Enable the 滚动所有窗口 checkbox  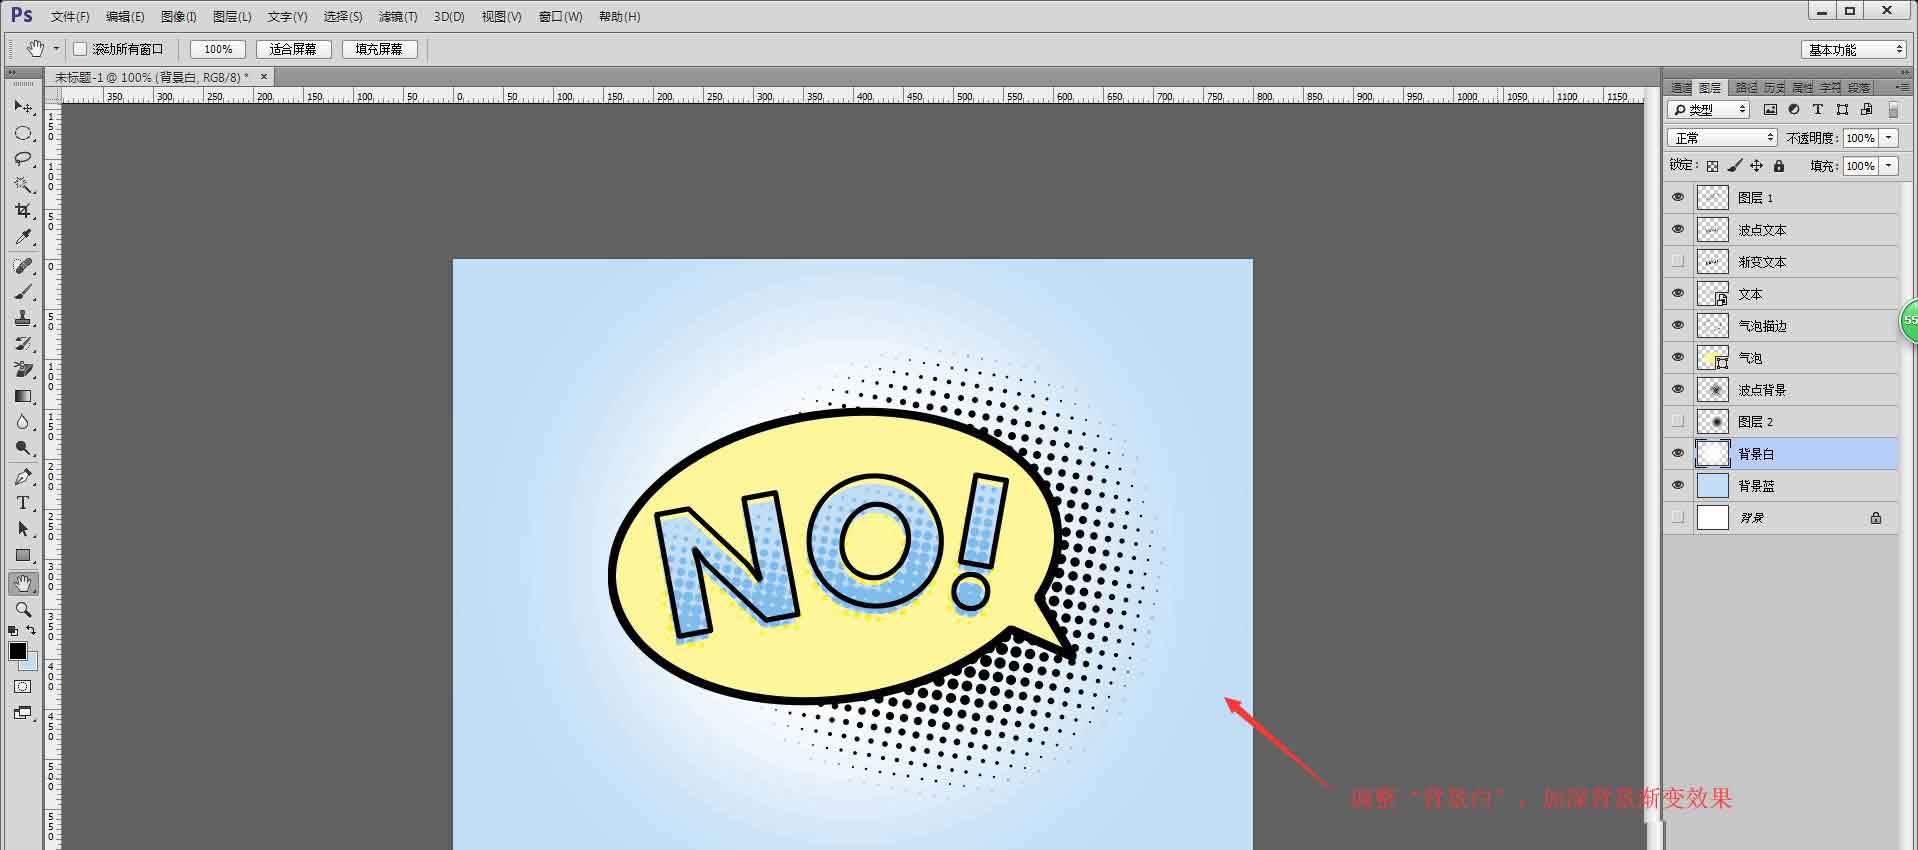pos(80,49)
